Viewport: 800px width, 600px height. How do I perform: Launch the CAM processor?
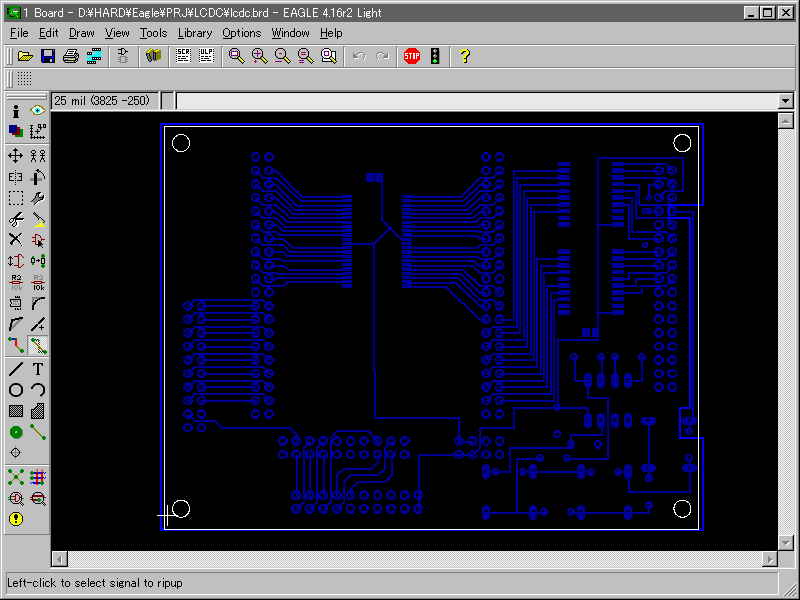[94, 56]
